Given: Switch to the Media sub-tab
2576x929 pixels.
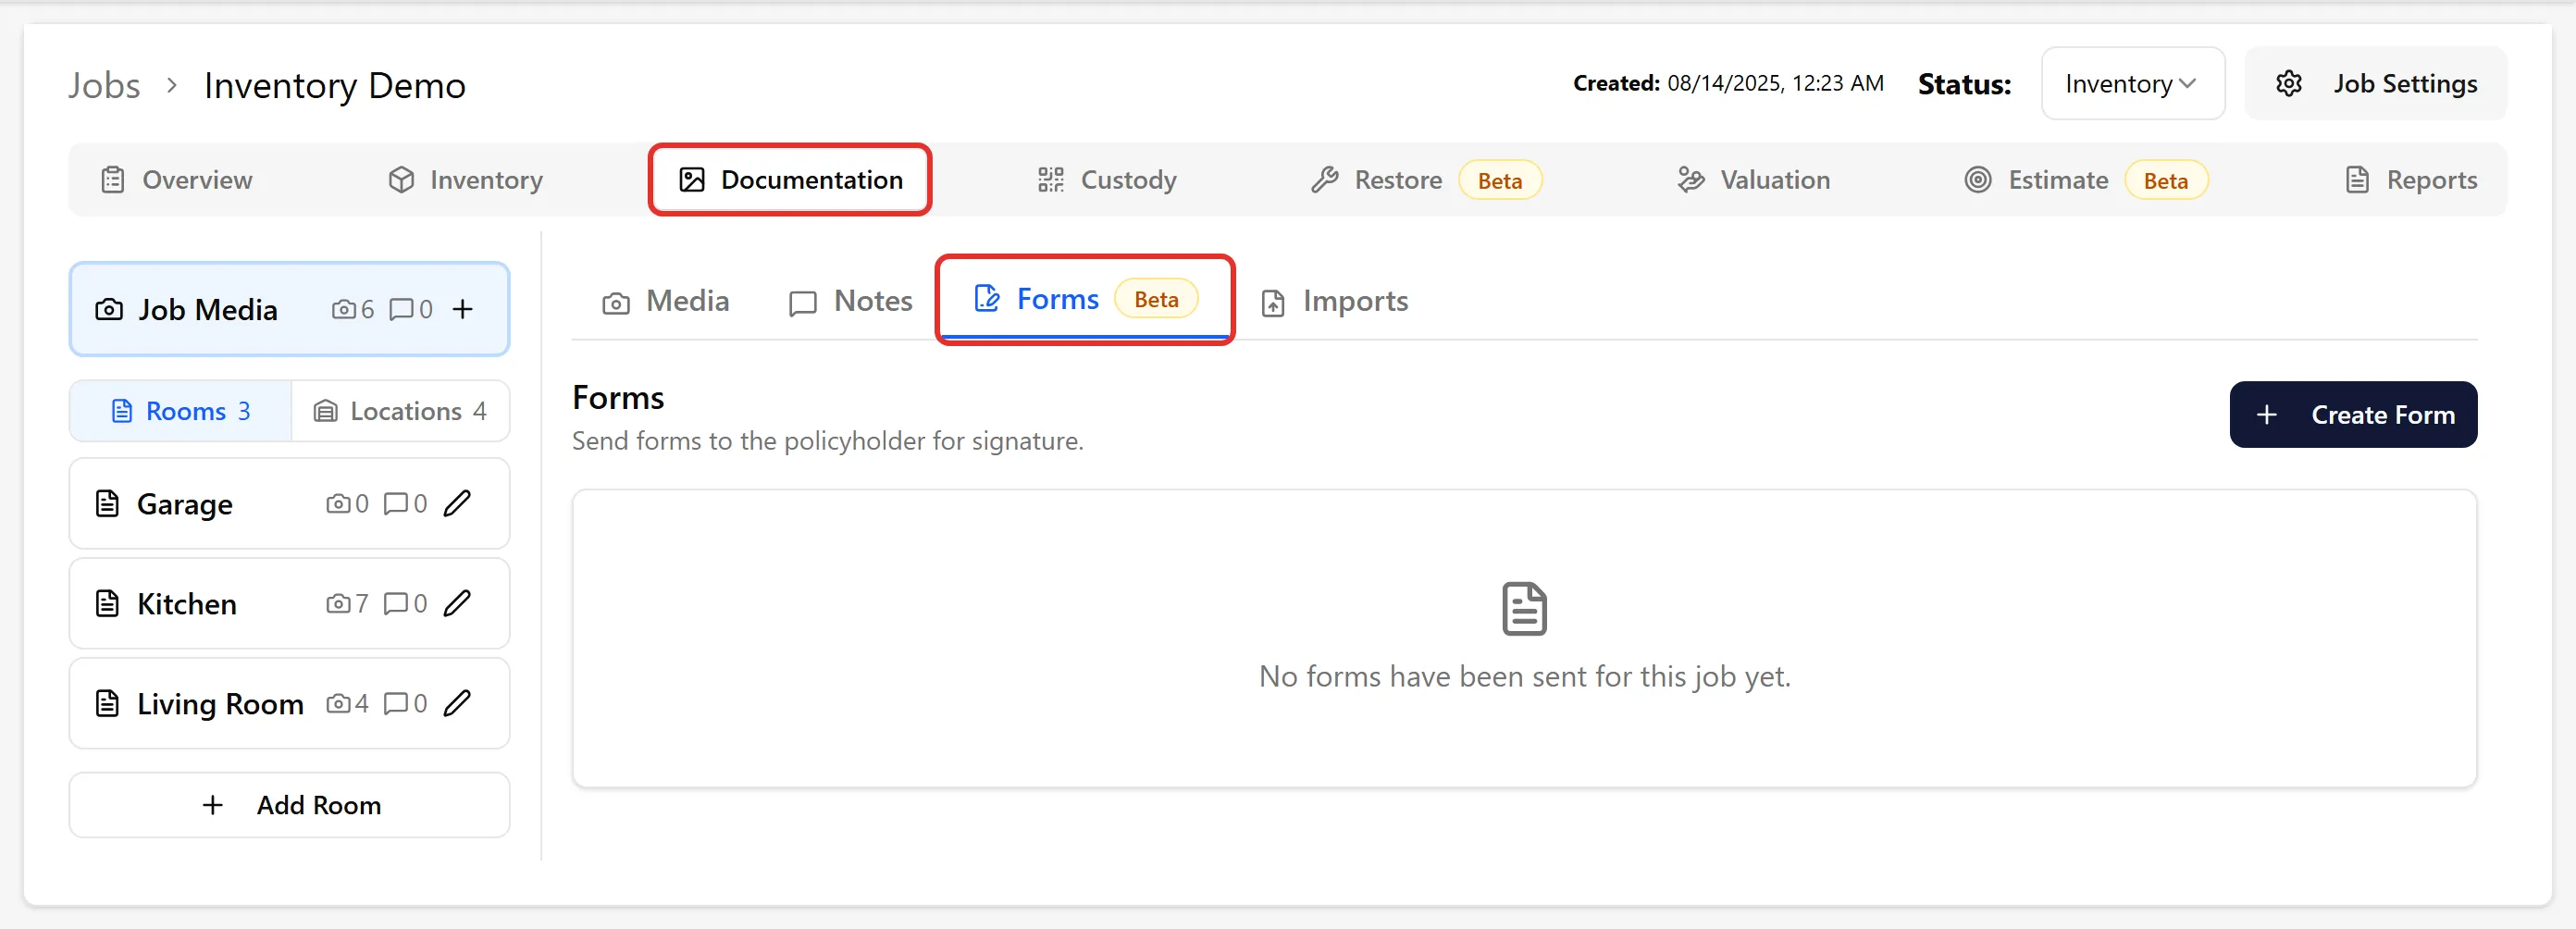Looking at the screenshot, I should (665, 301).
